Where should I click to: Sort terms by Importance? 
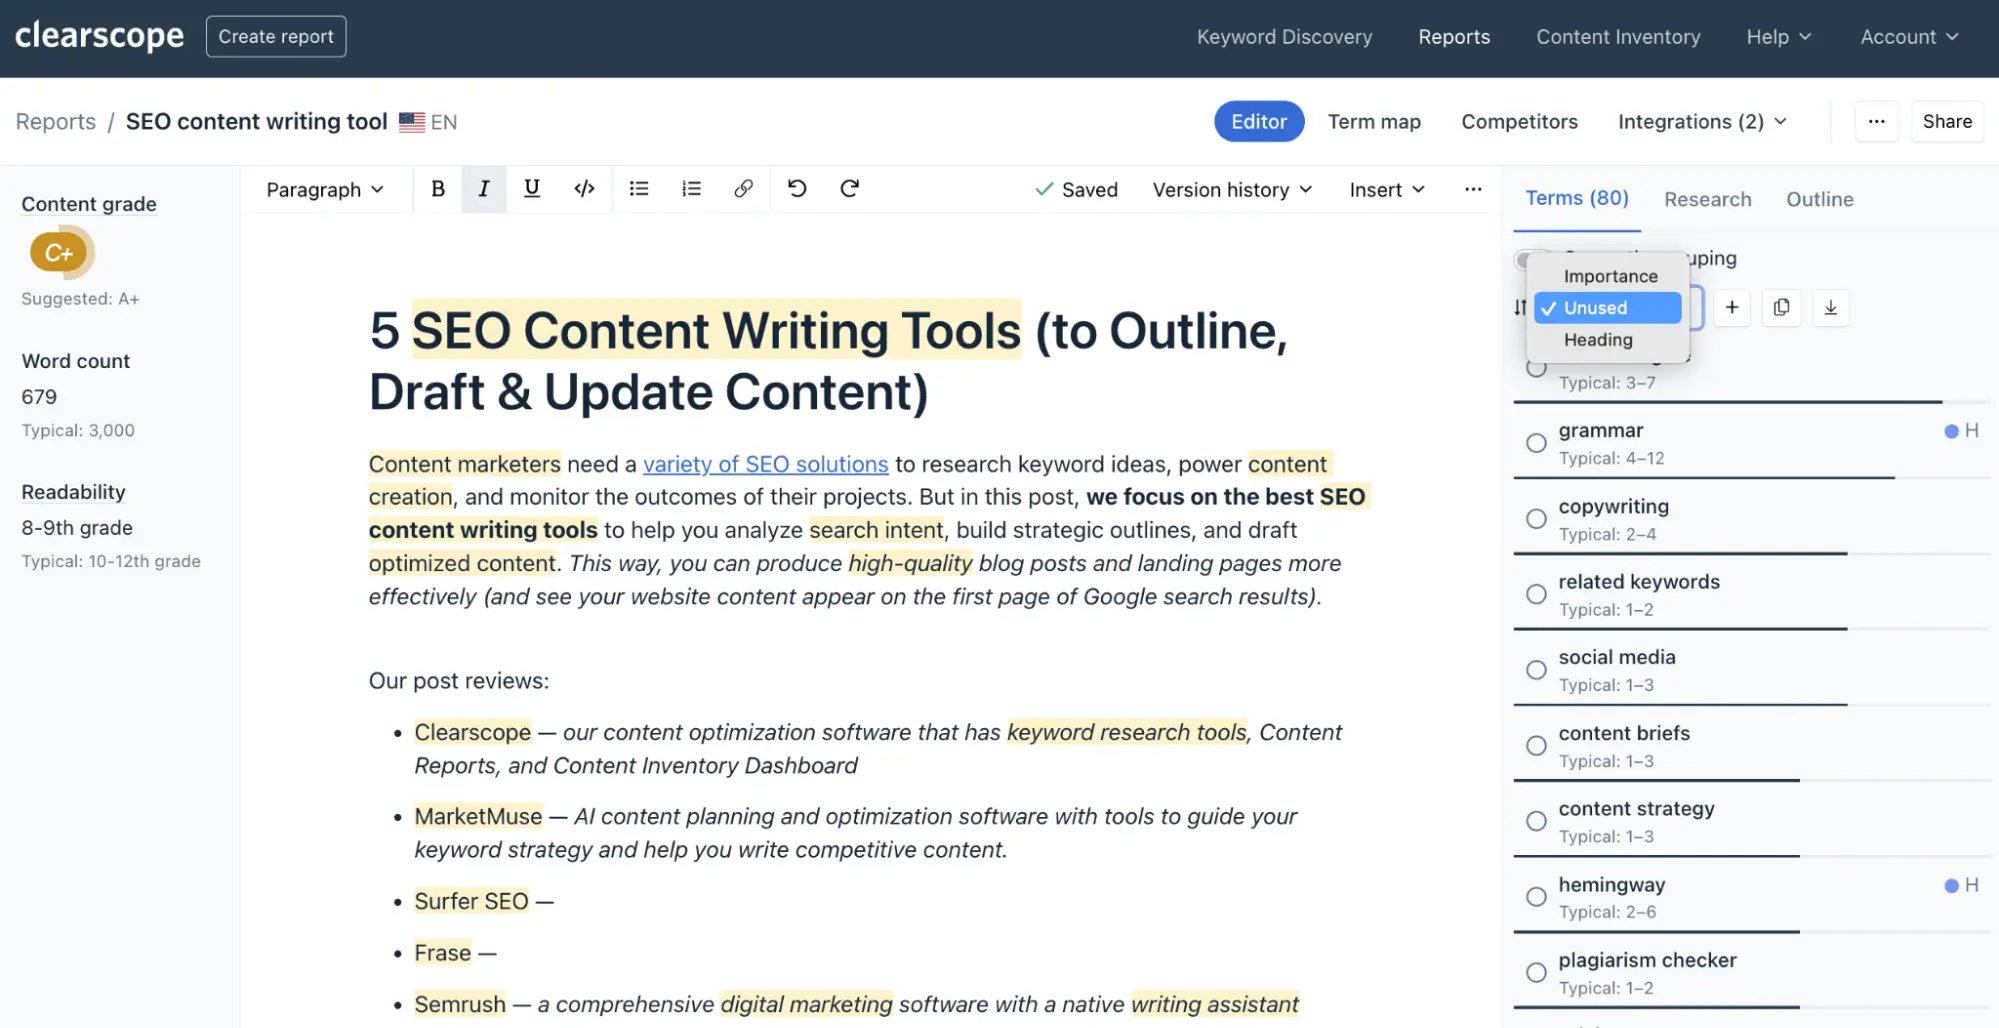[1610, 276]
